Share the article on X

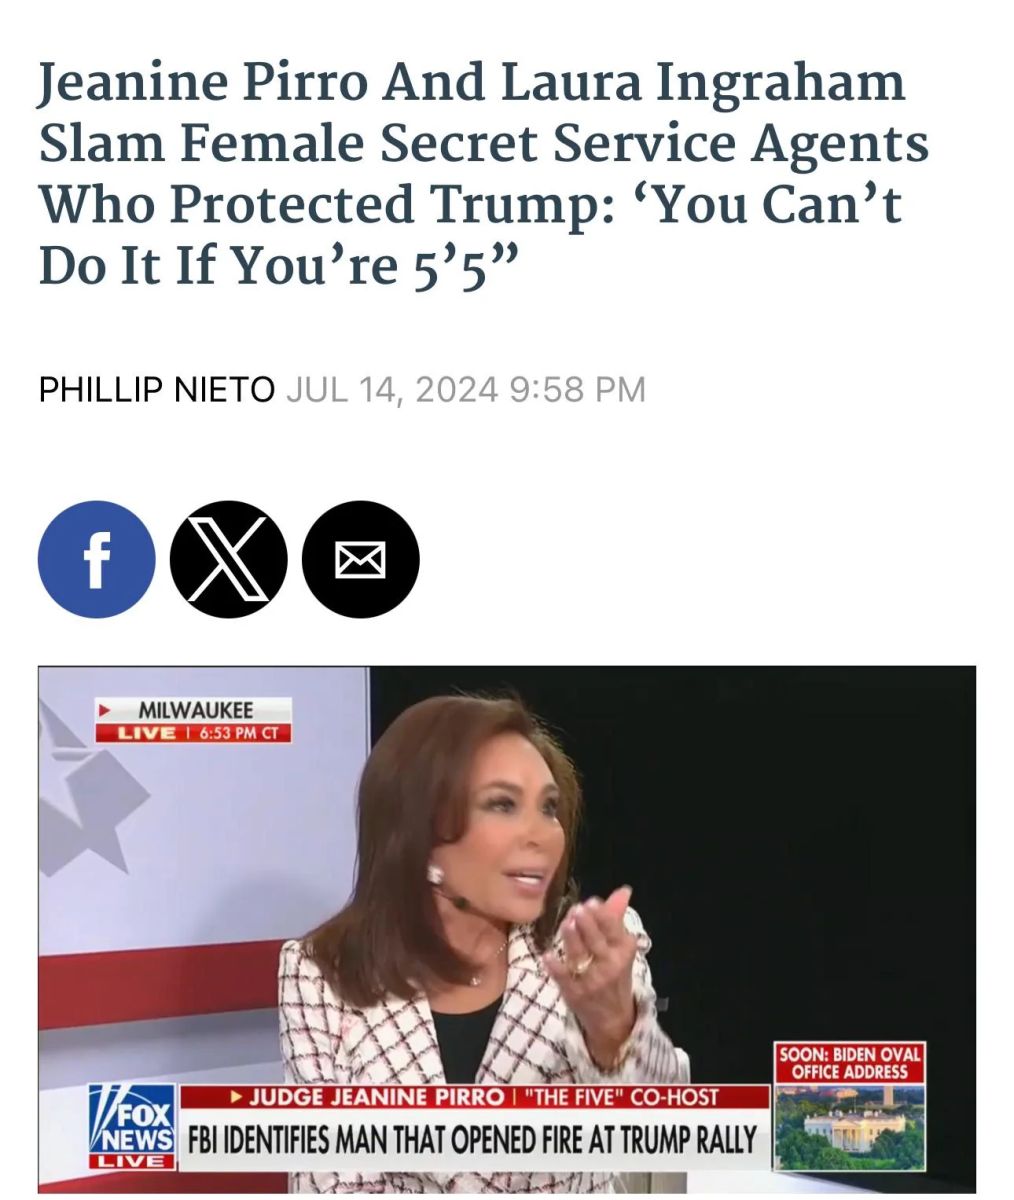(x=229, y=559)
